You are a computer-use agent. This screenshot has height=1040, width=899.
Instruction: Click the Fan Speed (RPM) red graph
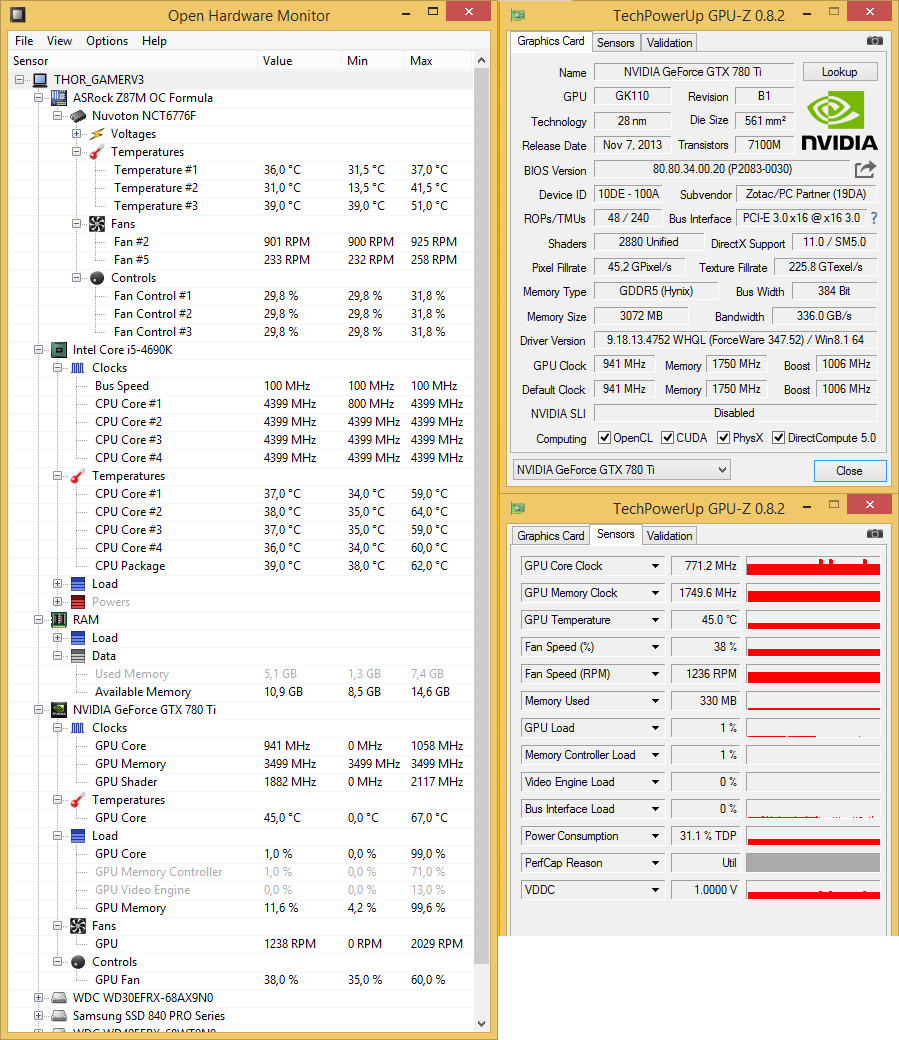click(x=813, y=674)
